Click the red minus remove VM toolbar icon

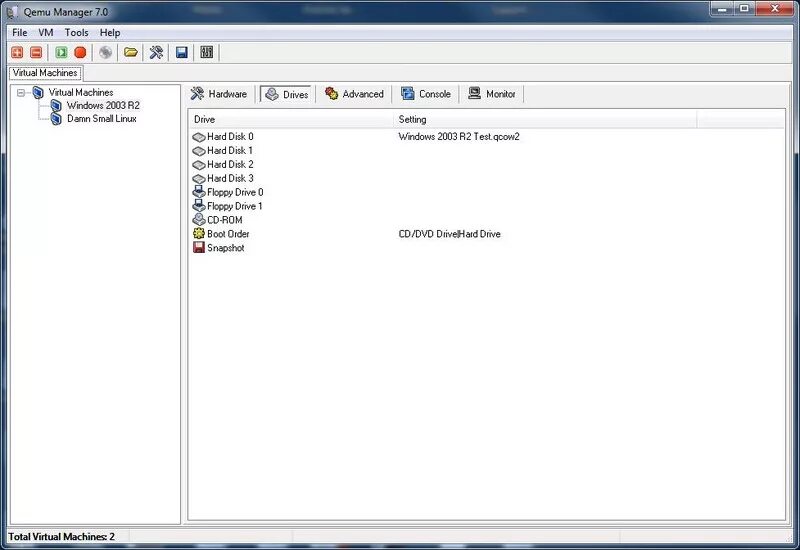(36, 52)
